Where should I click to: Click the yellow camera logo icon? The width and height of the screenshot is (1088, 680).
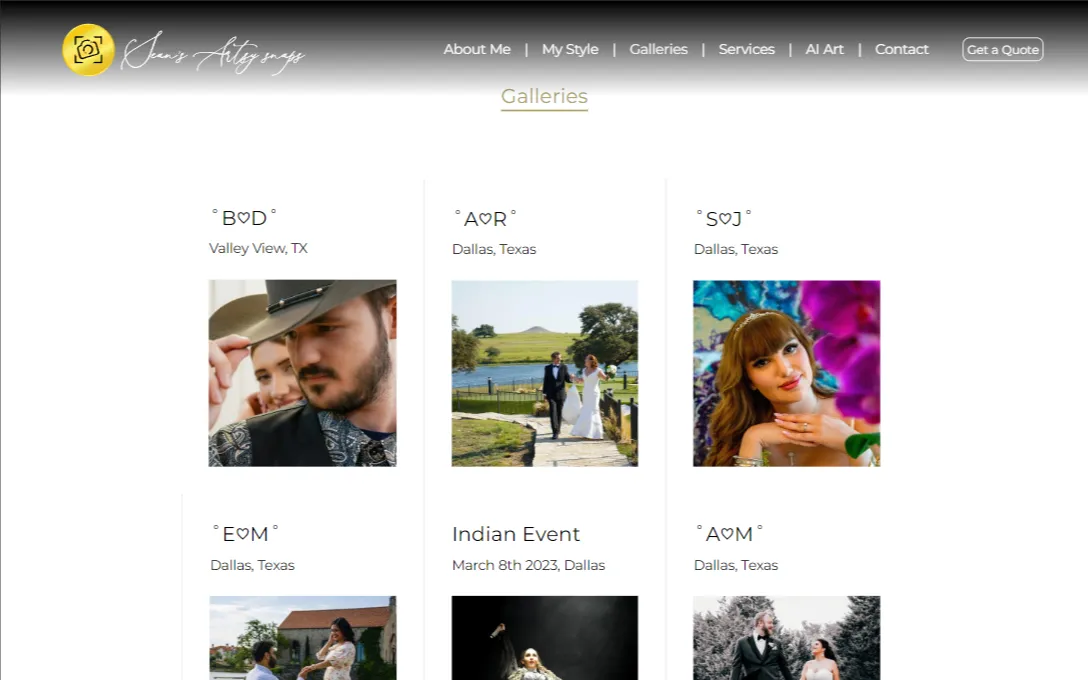pos(88,50)
